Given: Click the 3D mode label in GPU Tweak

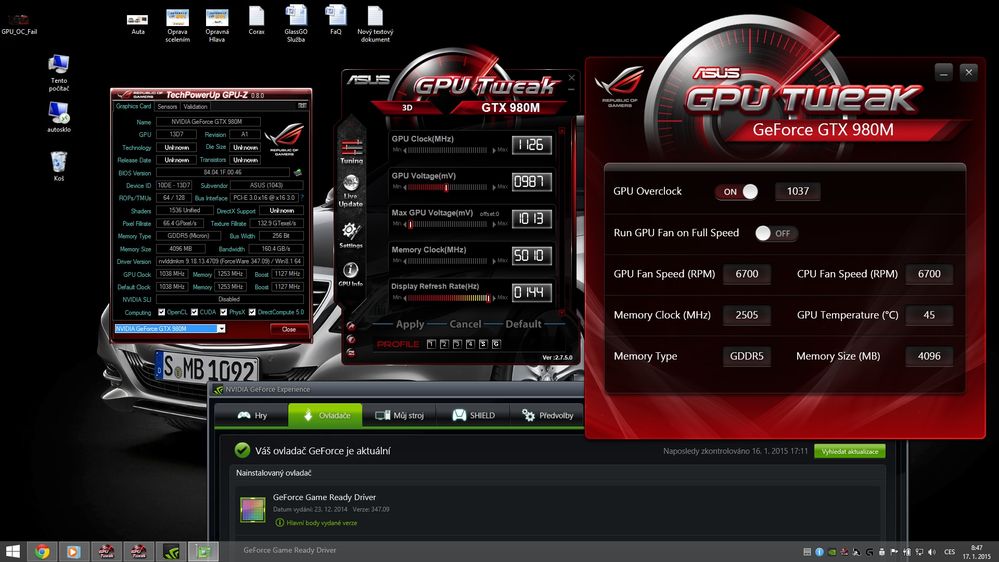Looking at the screenshot, I should pyautogui.click(x=407, y=107).
